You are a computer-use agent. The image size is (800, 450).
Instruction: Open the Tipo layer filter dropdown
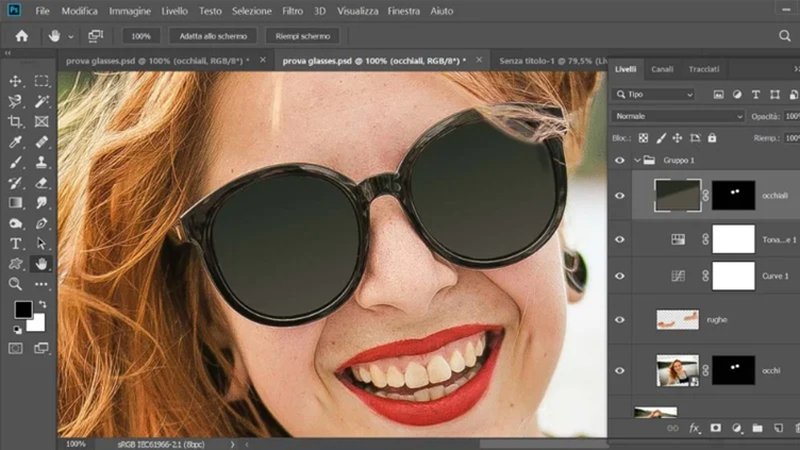pyautogui.click(x=654, y=94)
